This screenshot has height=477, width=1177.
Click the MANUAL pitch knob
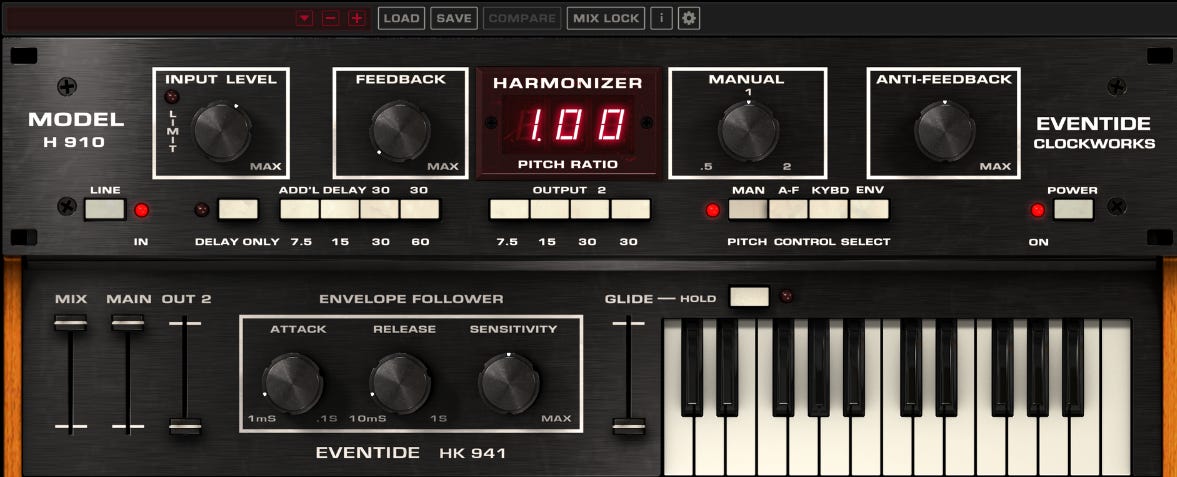pyautogui.click(x=748, y=131)
